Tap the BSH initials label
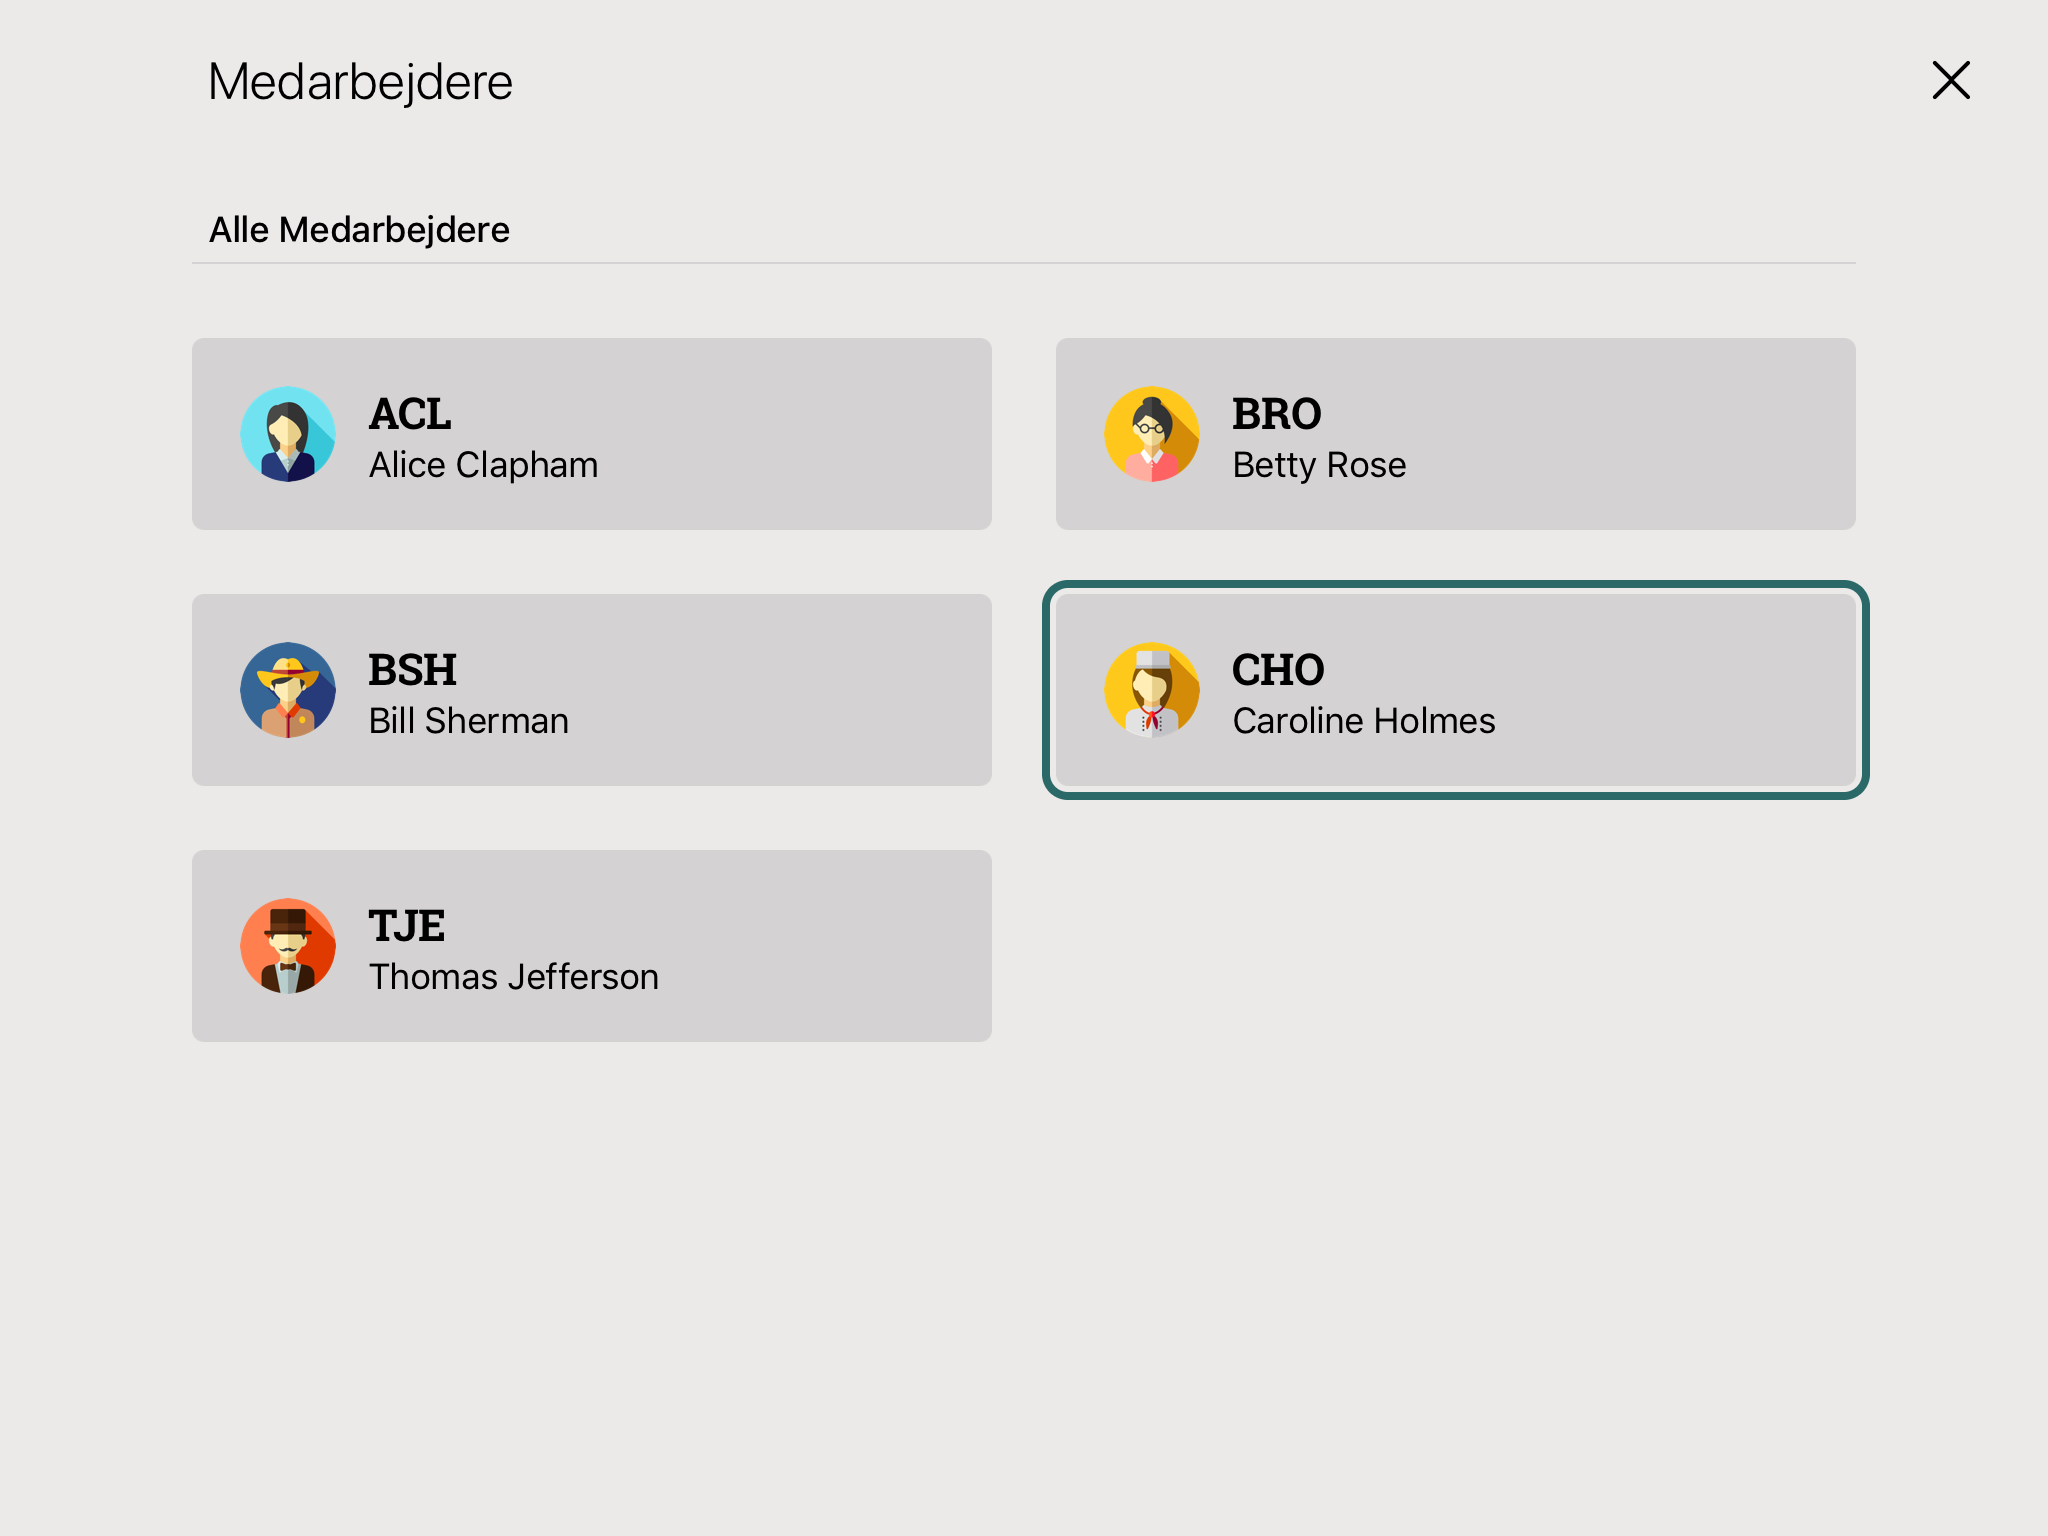This screenshot has height=1536, width=2048. tap(412, 670)
